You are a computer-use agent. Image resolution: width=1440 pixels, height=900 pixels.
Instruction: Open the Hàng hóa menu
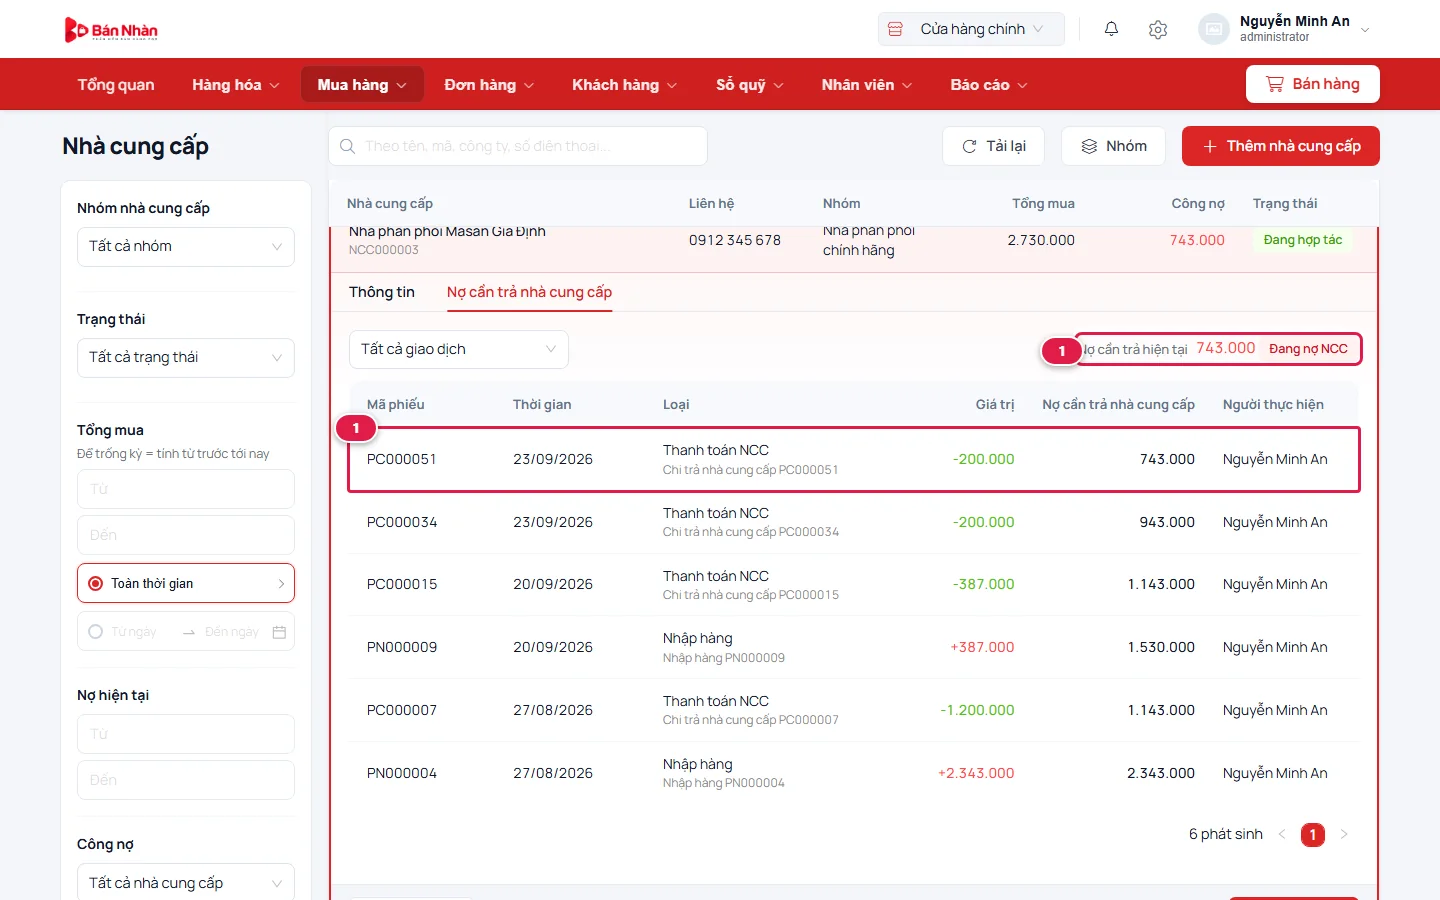(236, 85)
